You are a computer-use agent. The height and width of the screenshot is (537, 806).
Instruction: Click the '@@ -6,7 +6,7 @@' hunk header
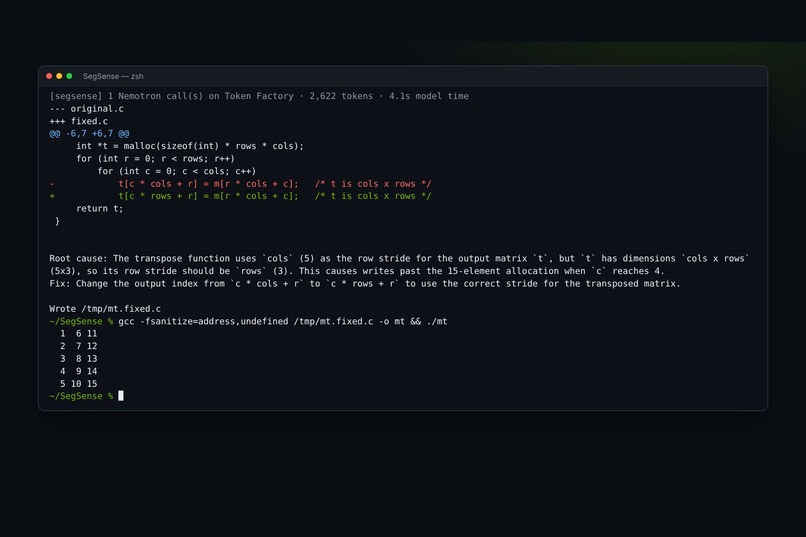point(89,134)
